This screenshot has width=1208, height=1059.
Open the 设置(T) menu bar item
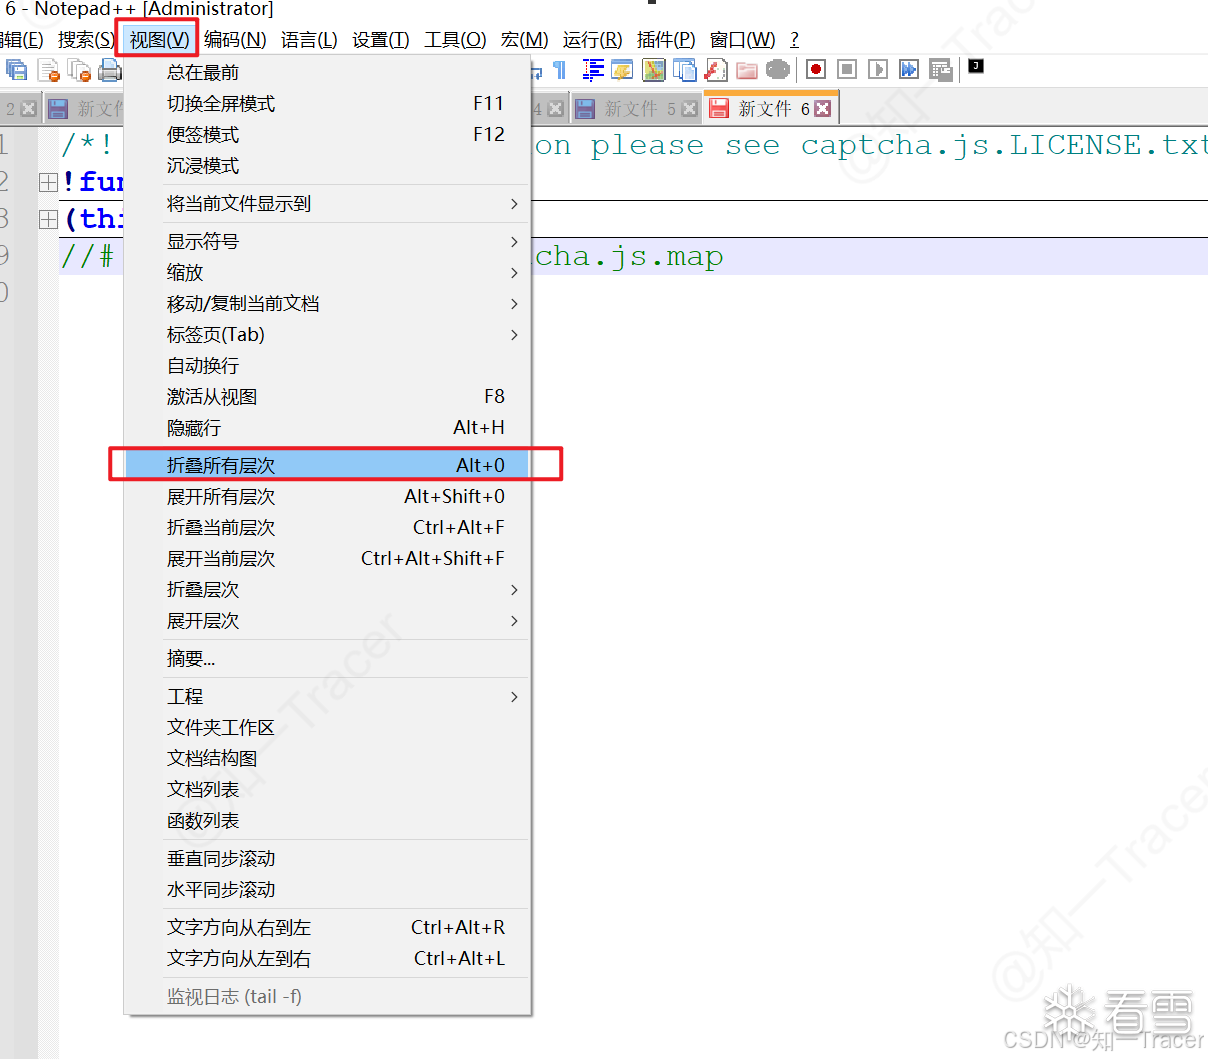[381, 40]
